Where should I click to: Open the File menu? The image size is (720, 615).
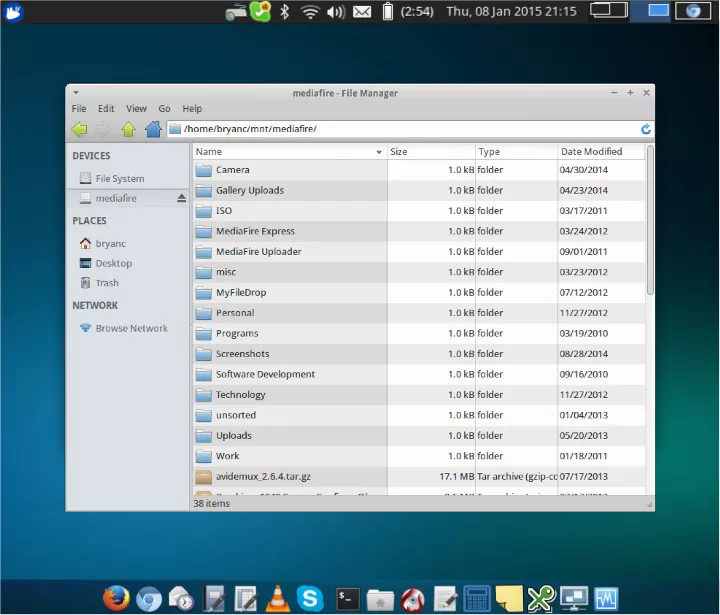79,109
